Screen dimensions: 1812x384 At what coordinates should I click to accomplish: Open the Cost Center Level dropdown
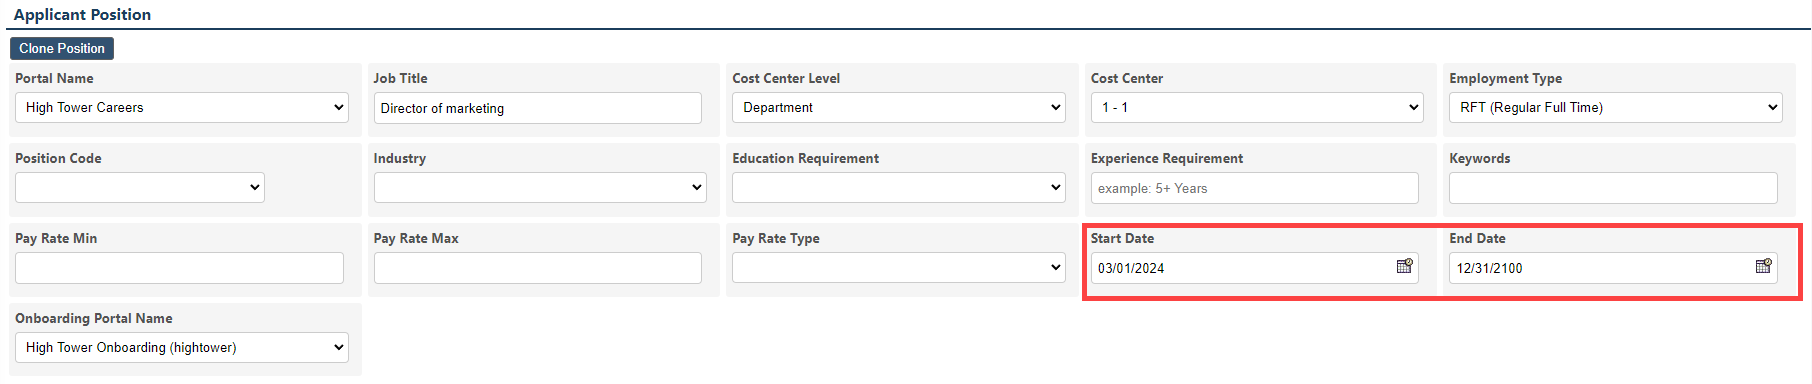pyautogui.click(x=899, y=108)
